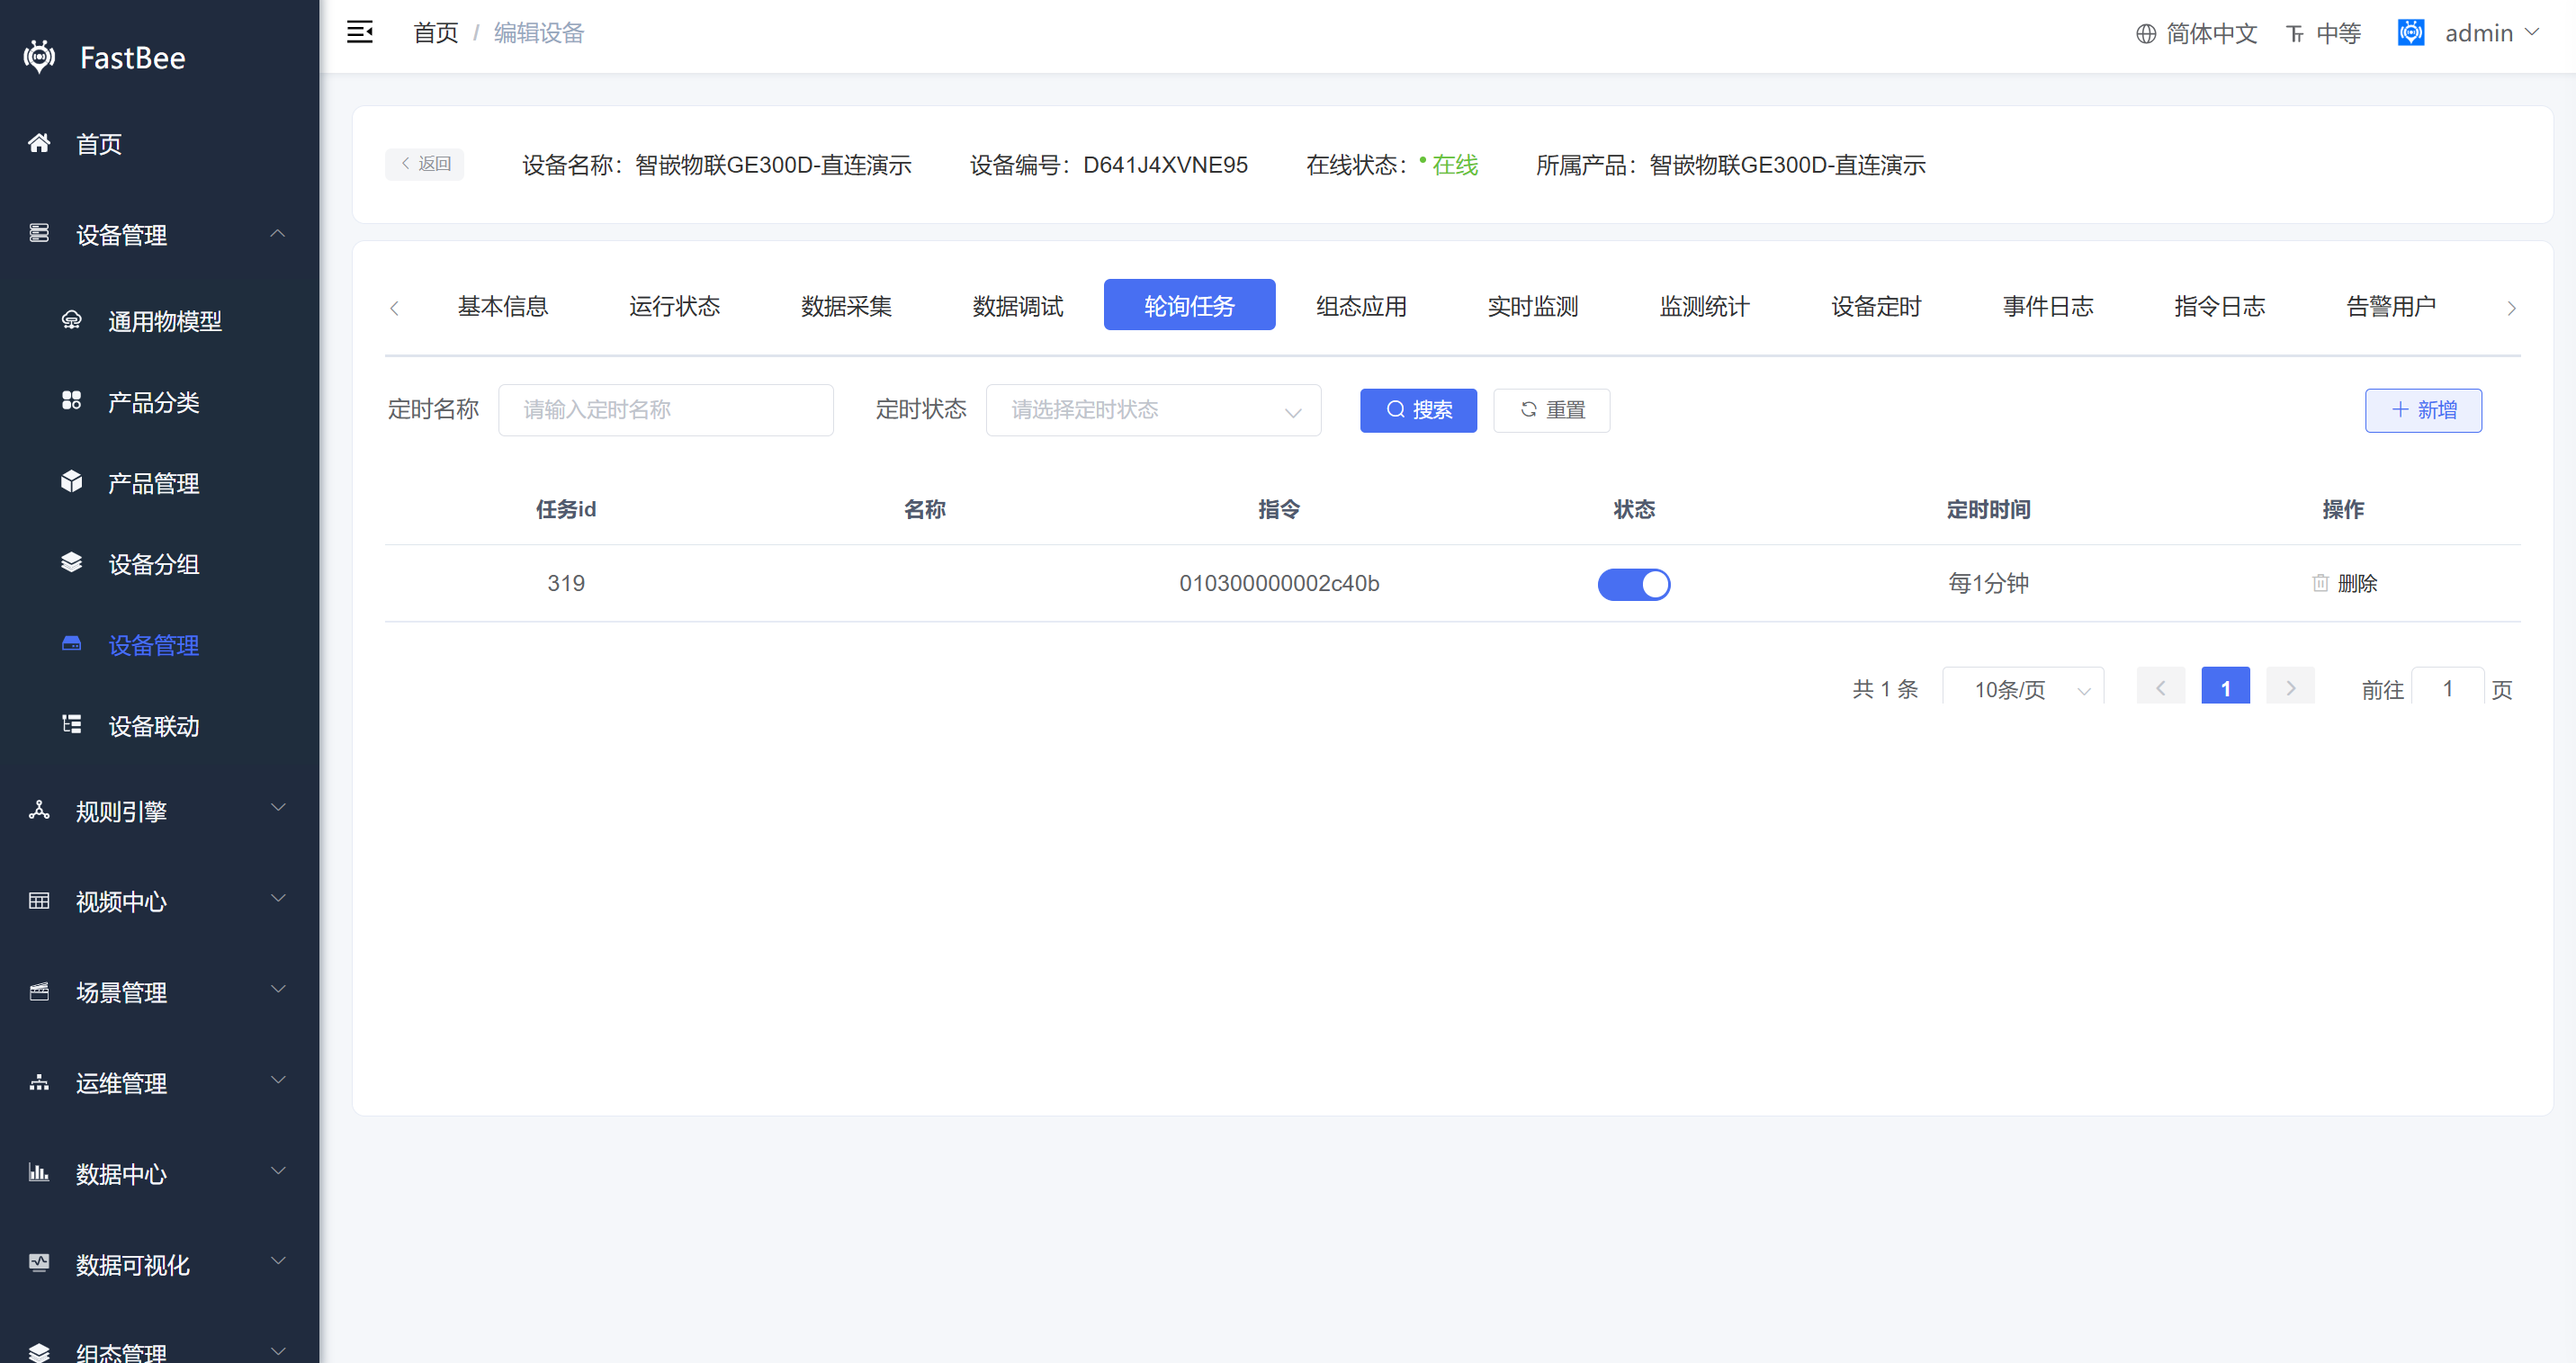Click the 重置 button

coord(1551,410)
